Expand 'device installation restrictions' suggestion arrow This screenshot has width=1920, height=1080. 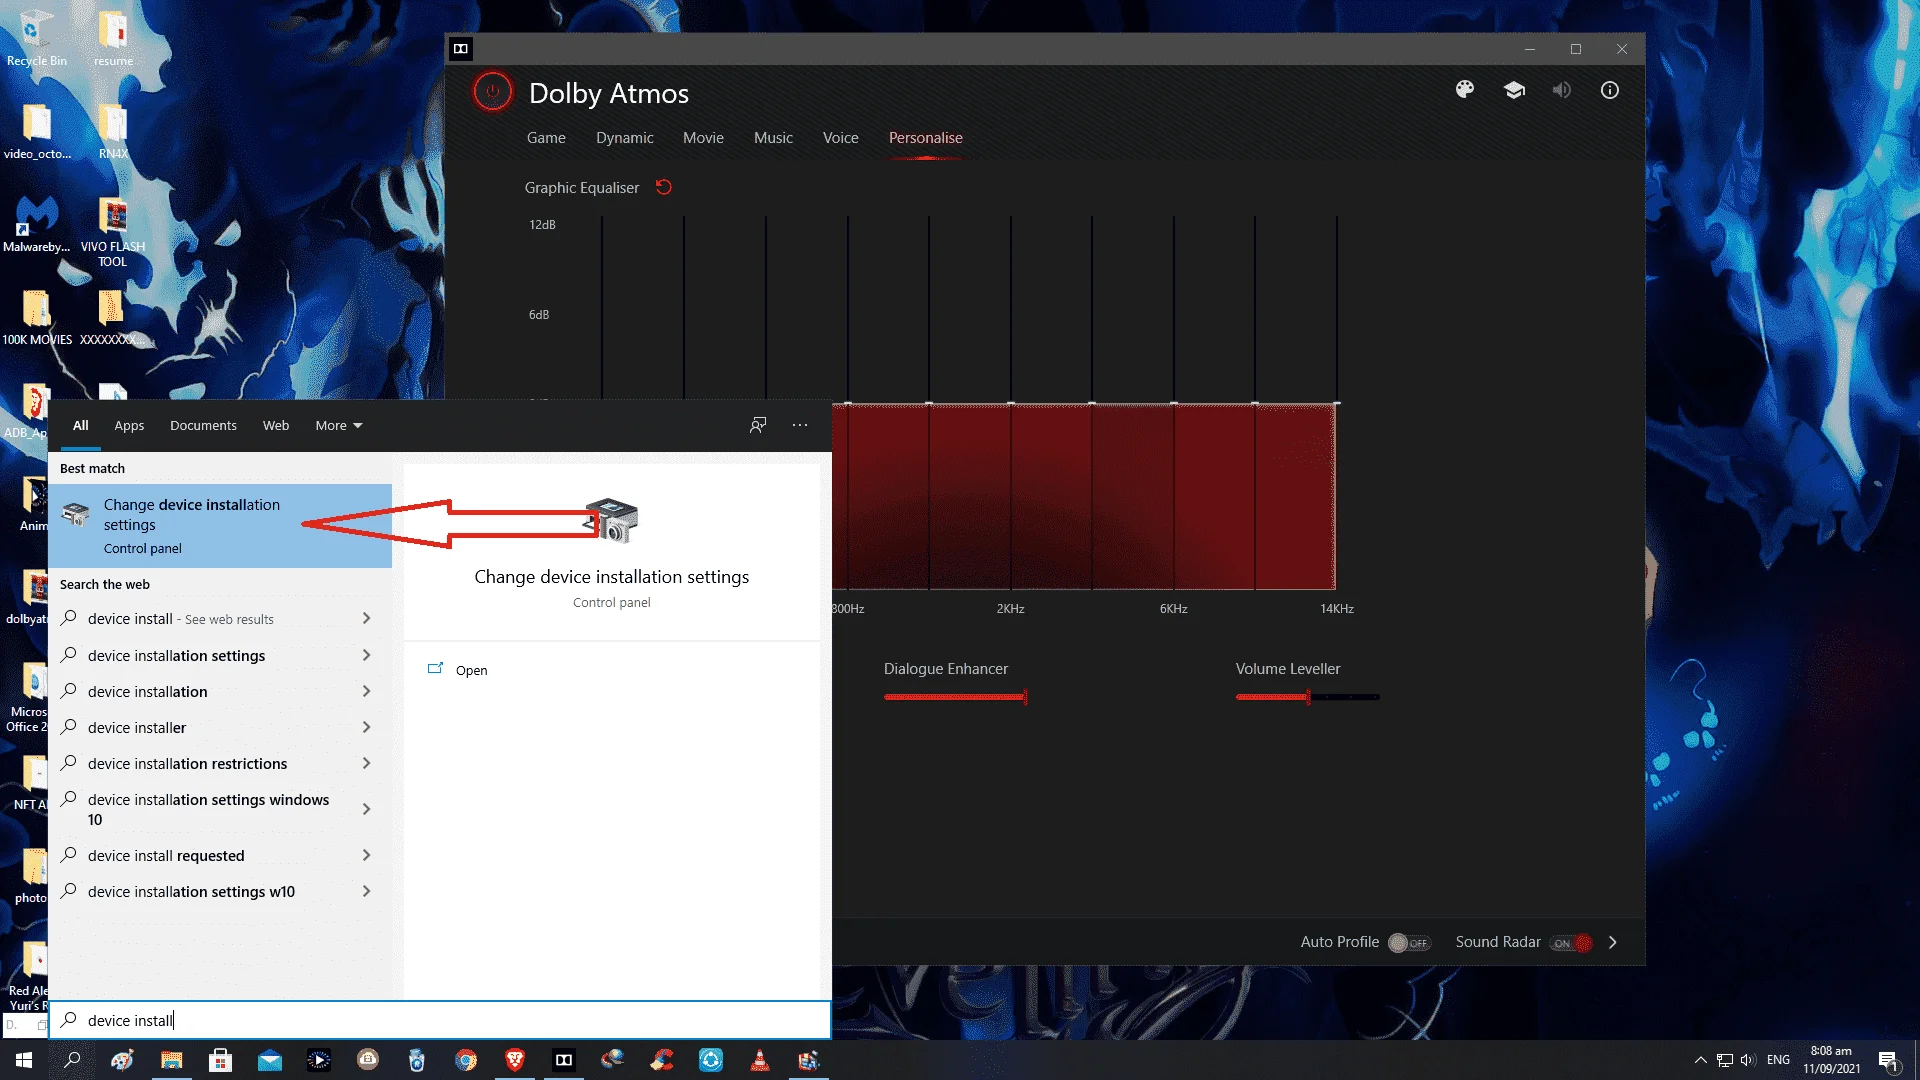point(366,763)
